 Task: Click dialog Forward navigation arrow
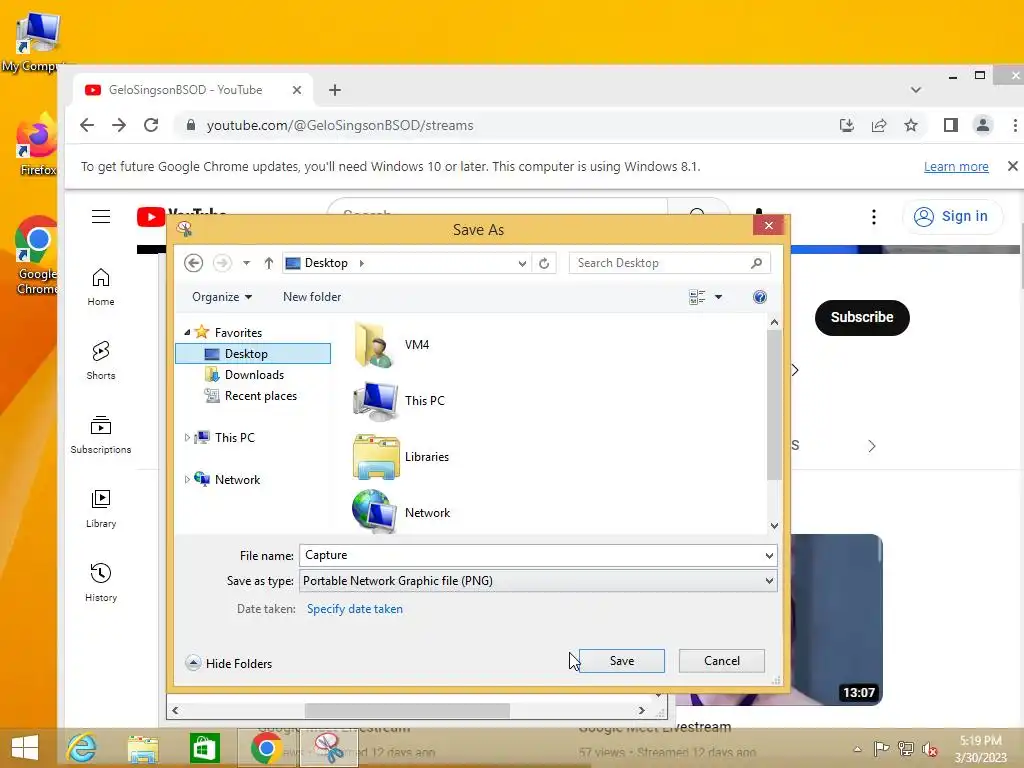[x=222, y=263]
